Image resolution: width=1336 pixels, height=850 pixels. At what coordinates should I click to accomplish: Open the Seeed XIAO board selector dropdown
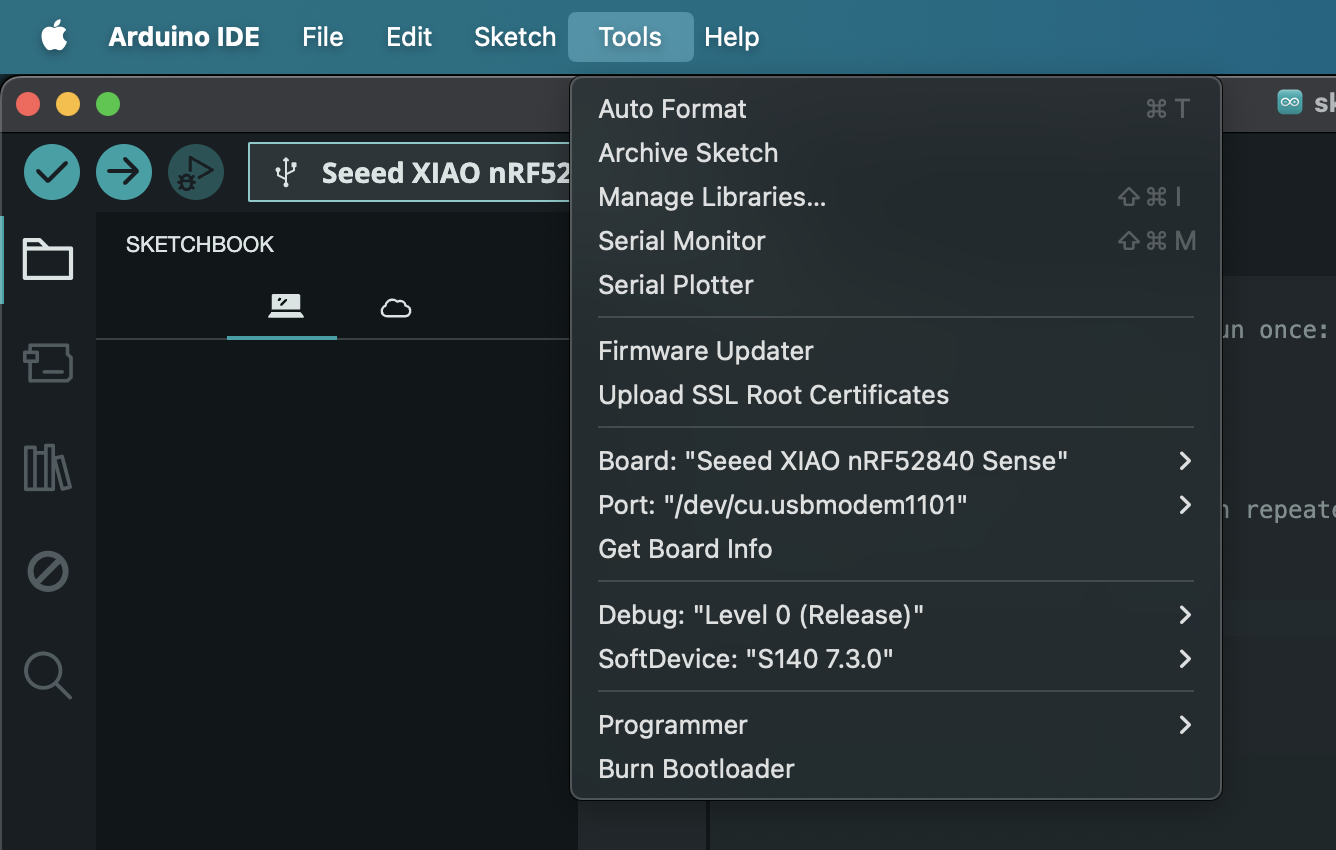(x=410, y=172)
